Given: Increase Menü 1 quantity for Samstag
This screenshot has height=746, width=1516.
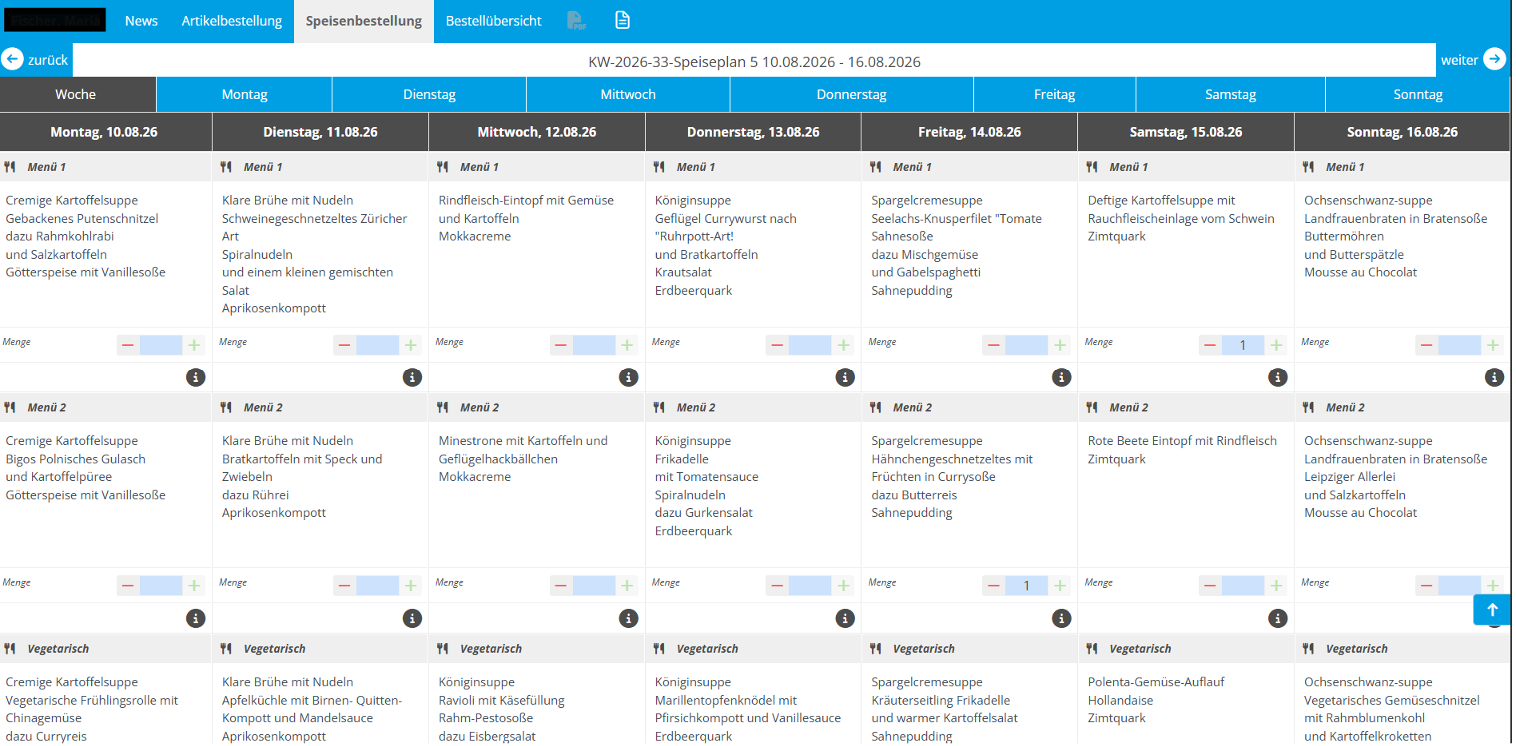Looking at the screenshot, I should [x=1276, y=345].
